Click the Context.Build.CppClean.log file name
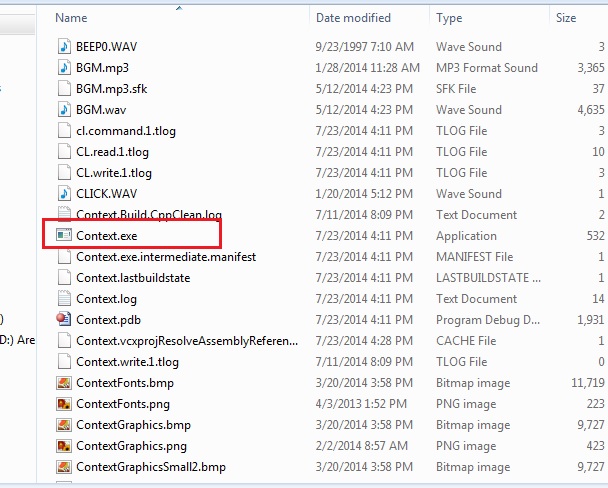Image resolution: width=608 pixels, height=488 pixels. (149, 215)
